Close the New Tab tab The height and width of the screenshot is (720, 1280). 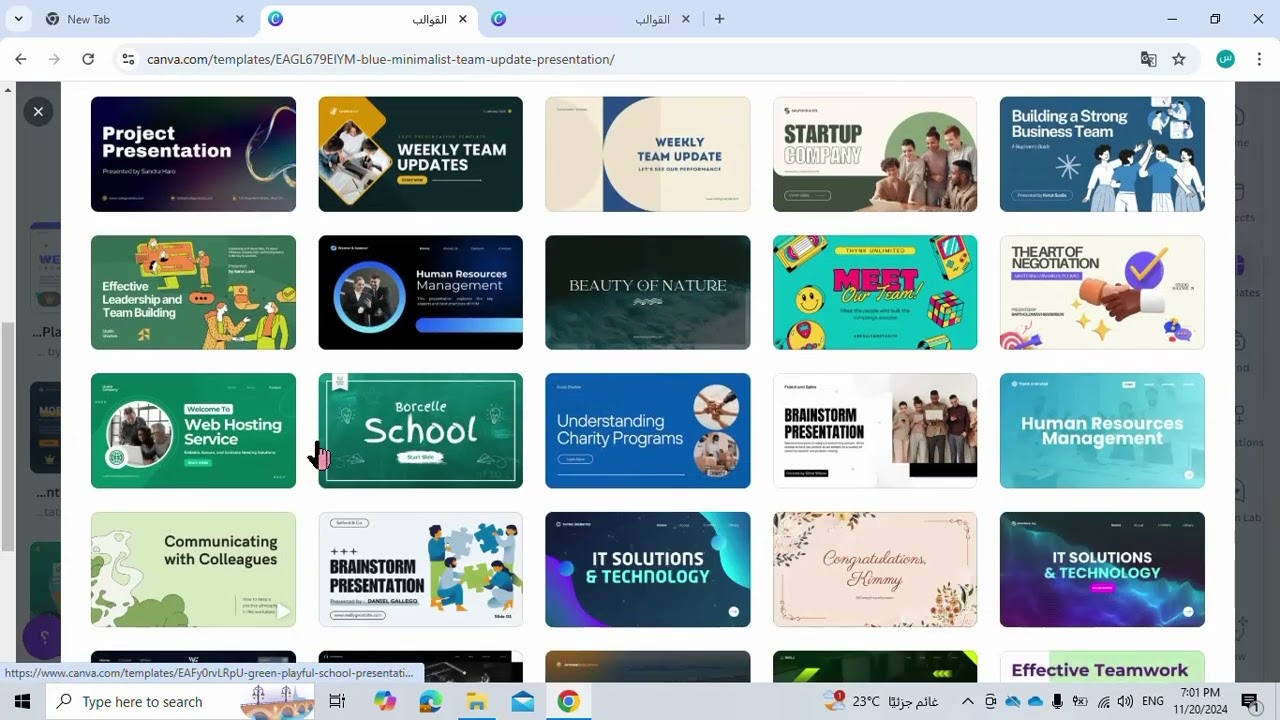(239, 19)
